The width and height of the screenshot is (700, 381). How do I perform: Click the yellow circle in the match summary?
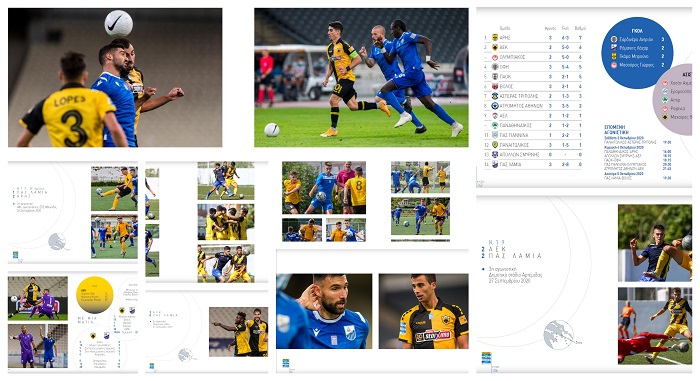95,295
